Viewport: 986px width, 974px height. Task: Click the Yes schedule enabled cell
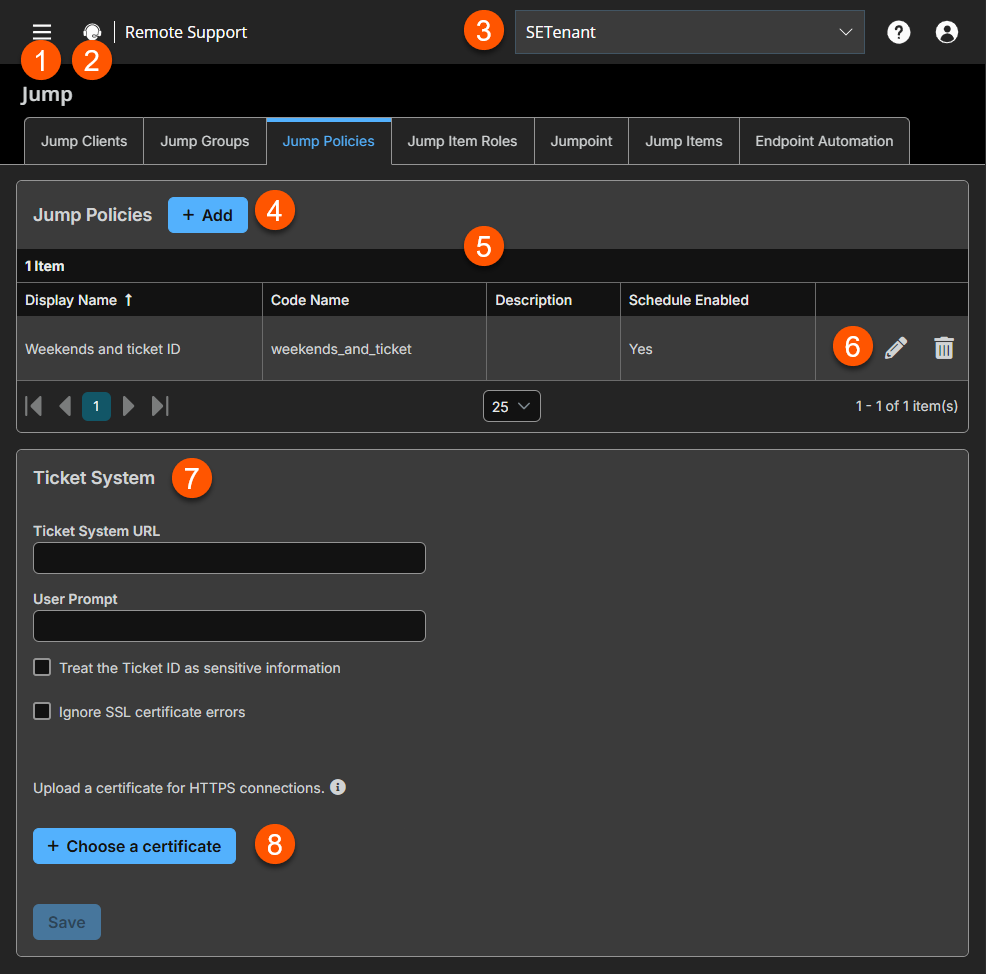pyautogui.click(x=717, y=349)
